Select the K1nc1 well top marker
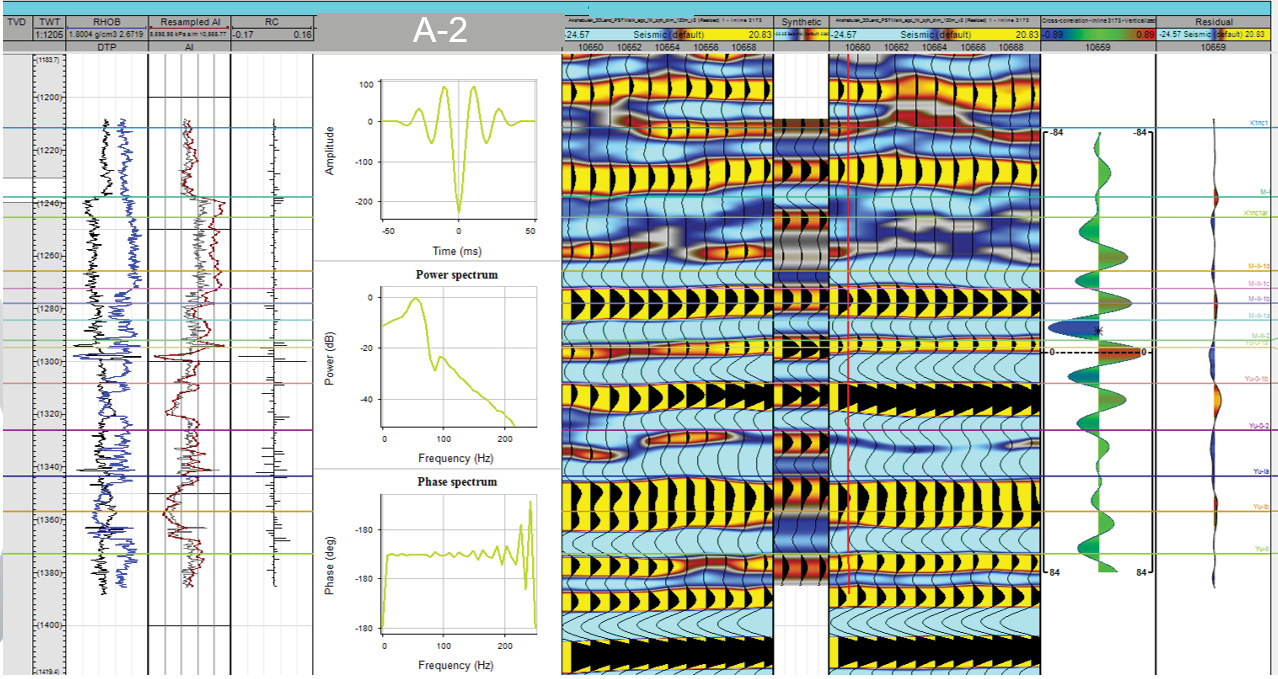 pyautogui.click(x=1258, y=122)
